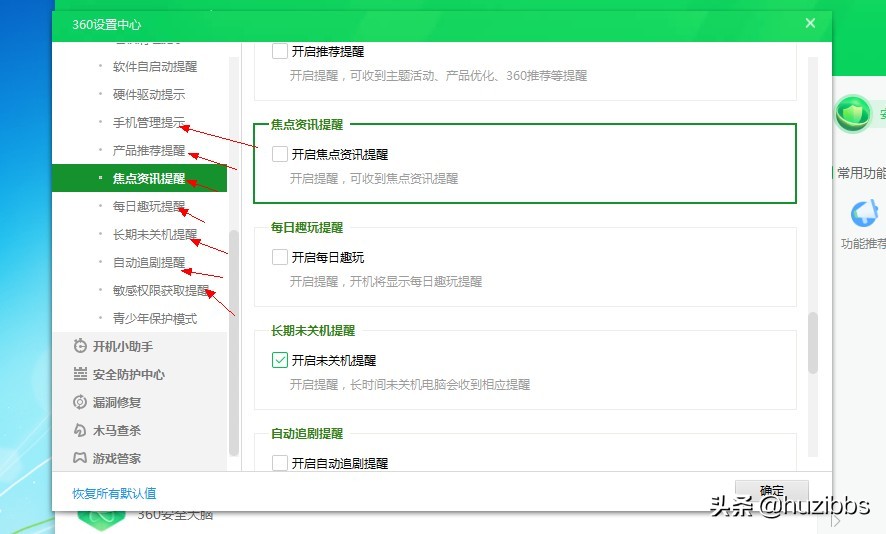The width and height of the screenshot is (886, 534).
Task: Open 开机小助手 settings section icon
Action: click(x=80, y=346)
